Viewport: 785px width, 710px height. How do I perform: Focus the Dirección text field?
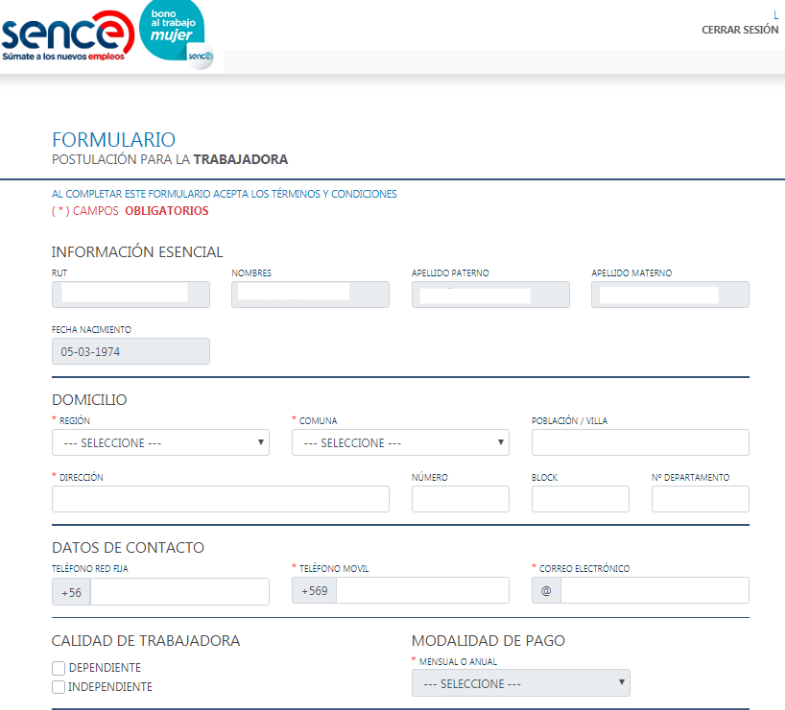click(x=220, y=499)
